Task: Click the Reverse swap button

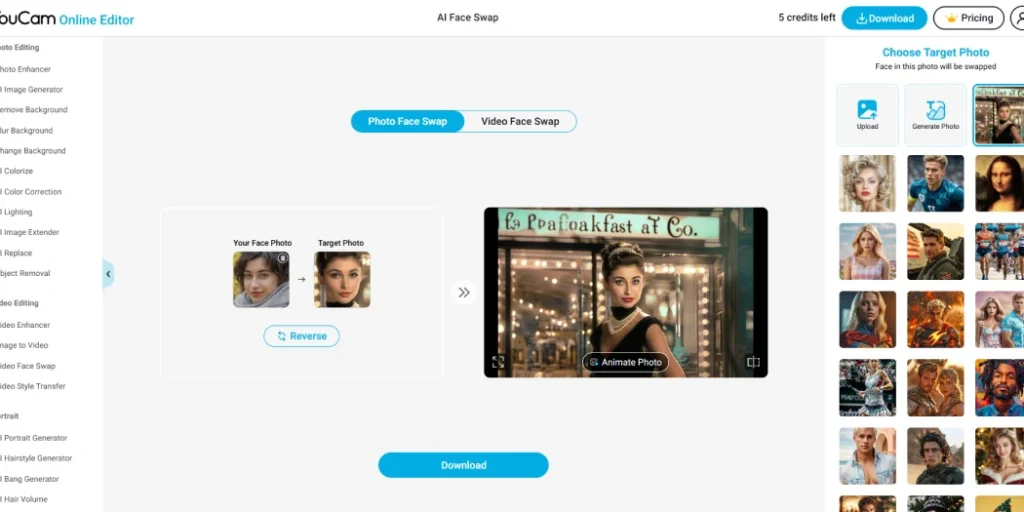Action: coord(302,336)
